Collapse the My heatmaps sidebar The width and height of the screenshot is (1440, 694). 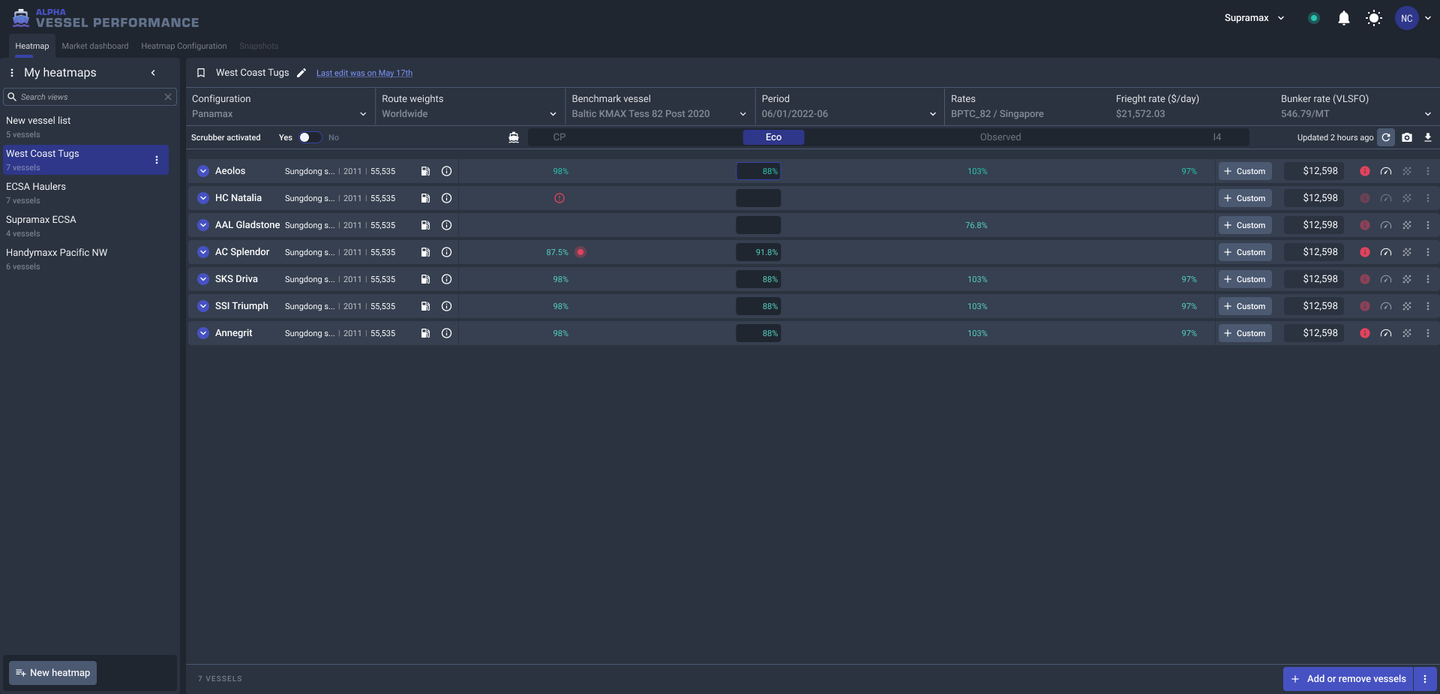click(153, 73)
